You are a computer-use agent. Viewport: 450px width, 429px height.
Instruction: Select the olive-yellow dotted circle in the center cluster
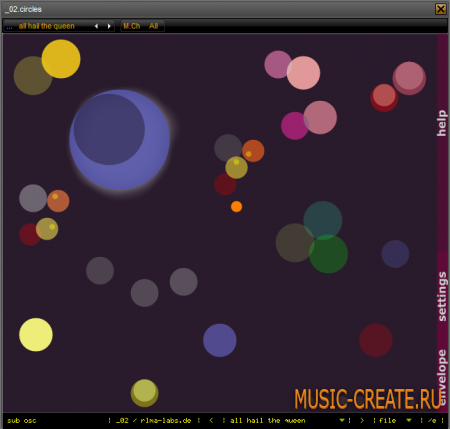236,168
